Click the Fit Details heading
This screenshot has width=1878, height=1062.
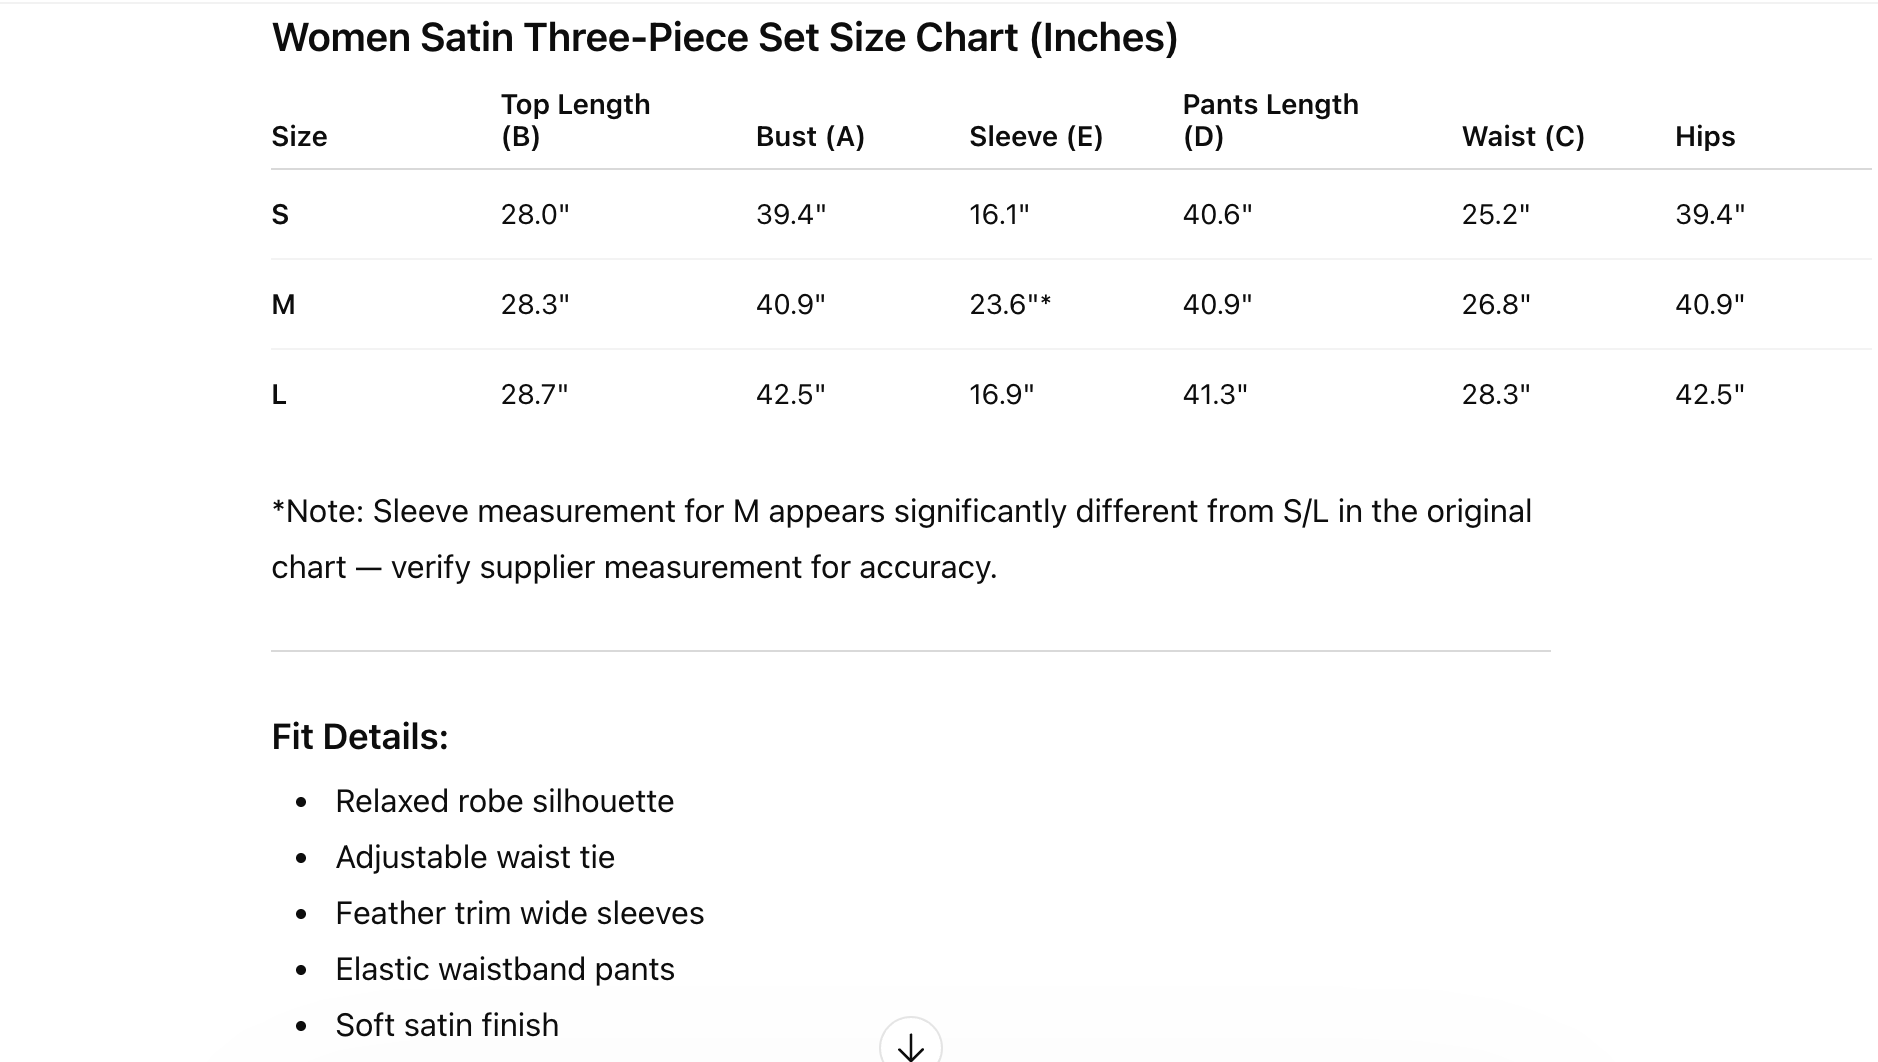coord(360,737)
